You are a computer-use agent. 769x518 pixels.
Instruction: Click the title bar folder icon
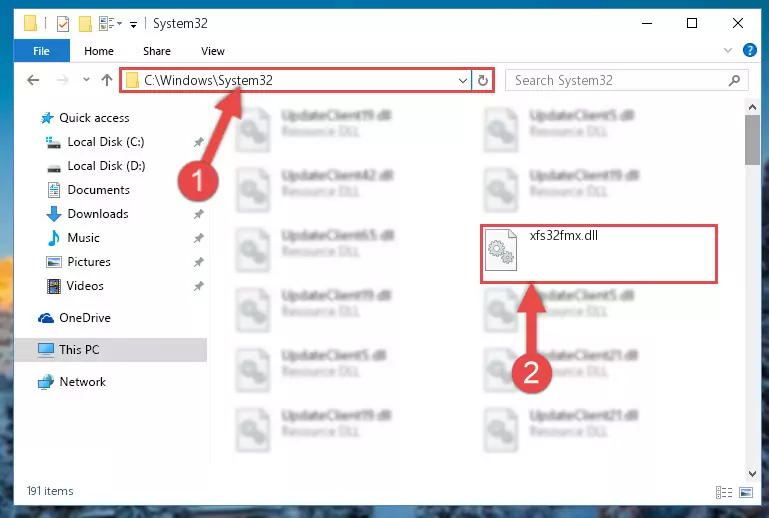[x=30, y=23]
